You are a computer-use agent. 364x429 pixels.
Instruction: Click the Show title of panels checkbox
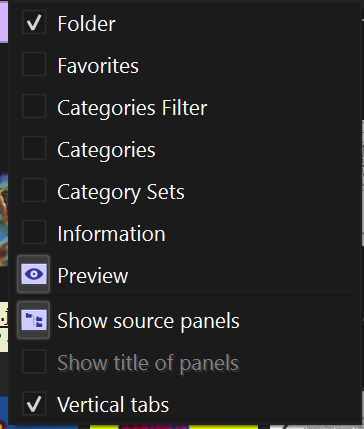pyautogui.click(x=34, y=362)
